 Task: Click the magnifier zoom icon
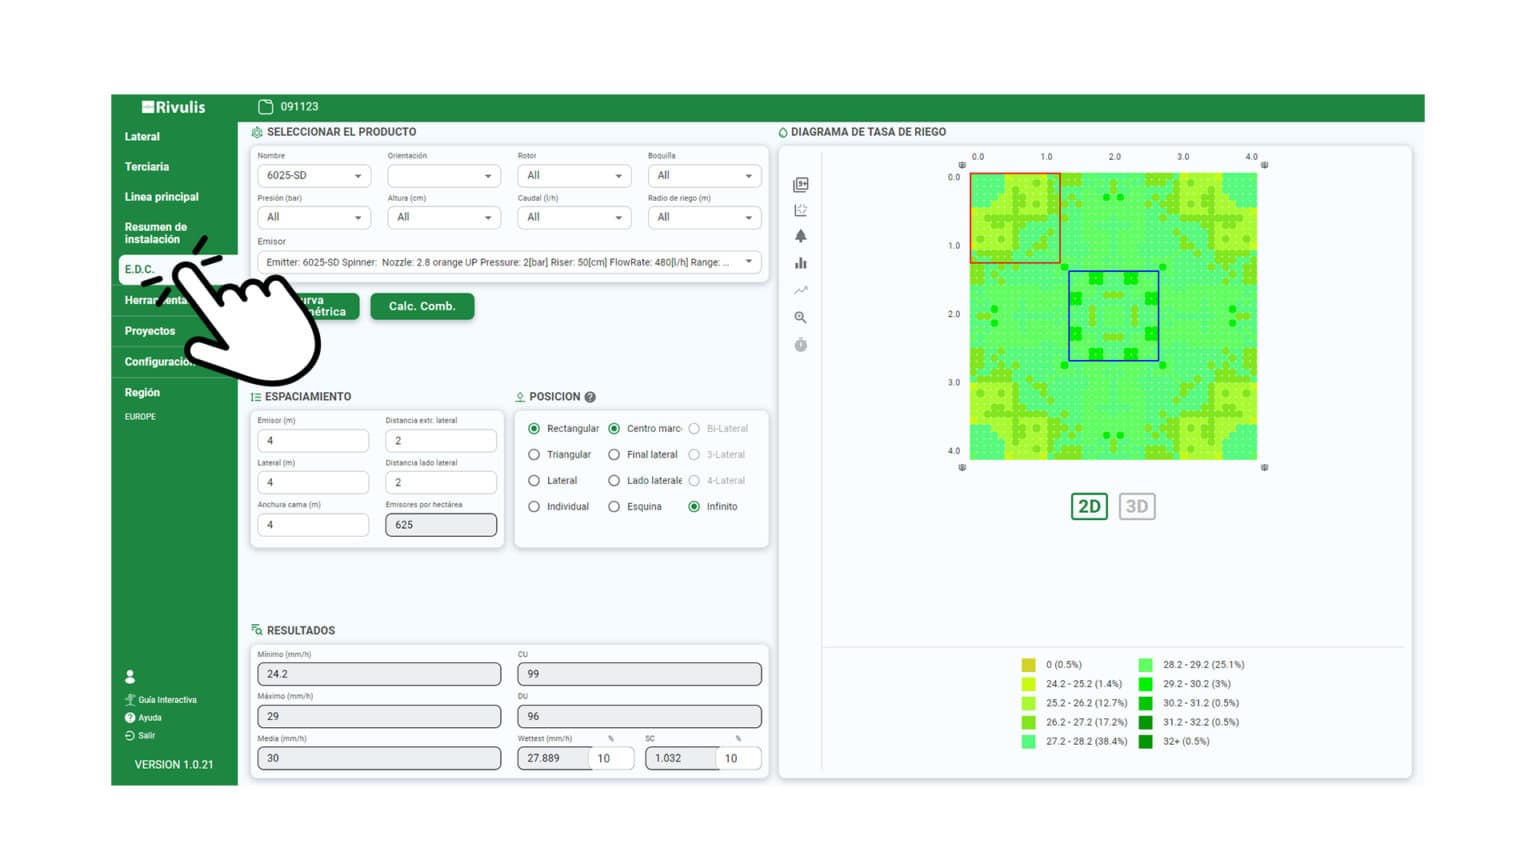pyautogui.click(x=800, y=317)
